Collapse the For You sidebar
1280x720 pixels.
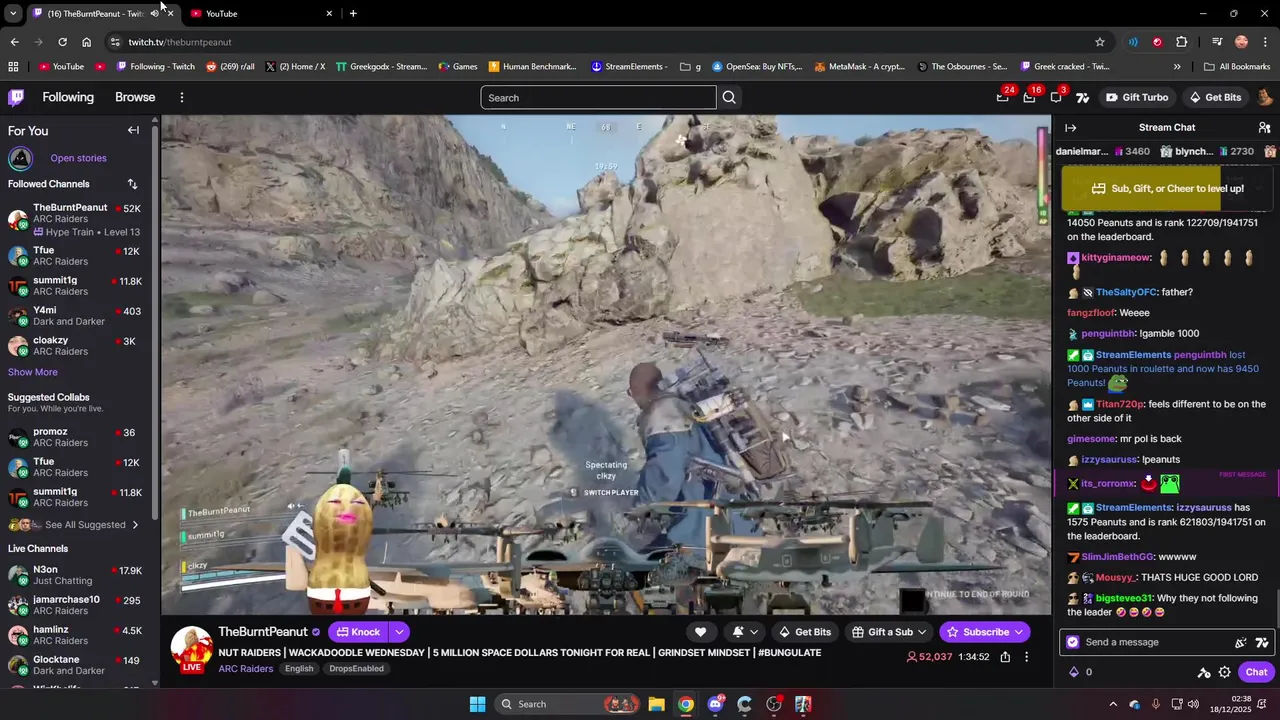coord(133,130)
